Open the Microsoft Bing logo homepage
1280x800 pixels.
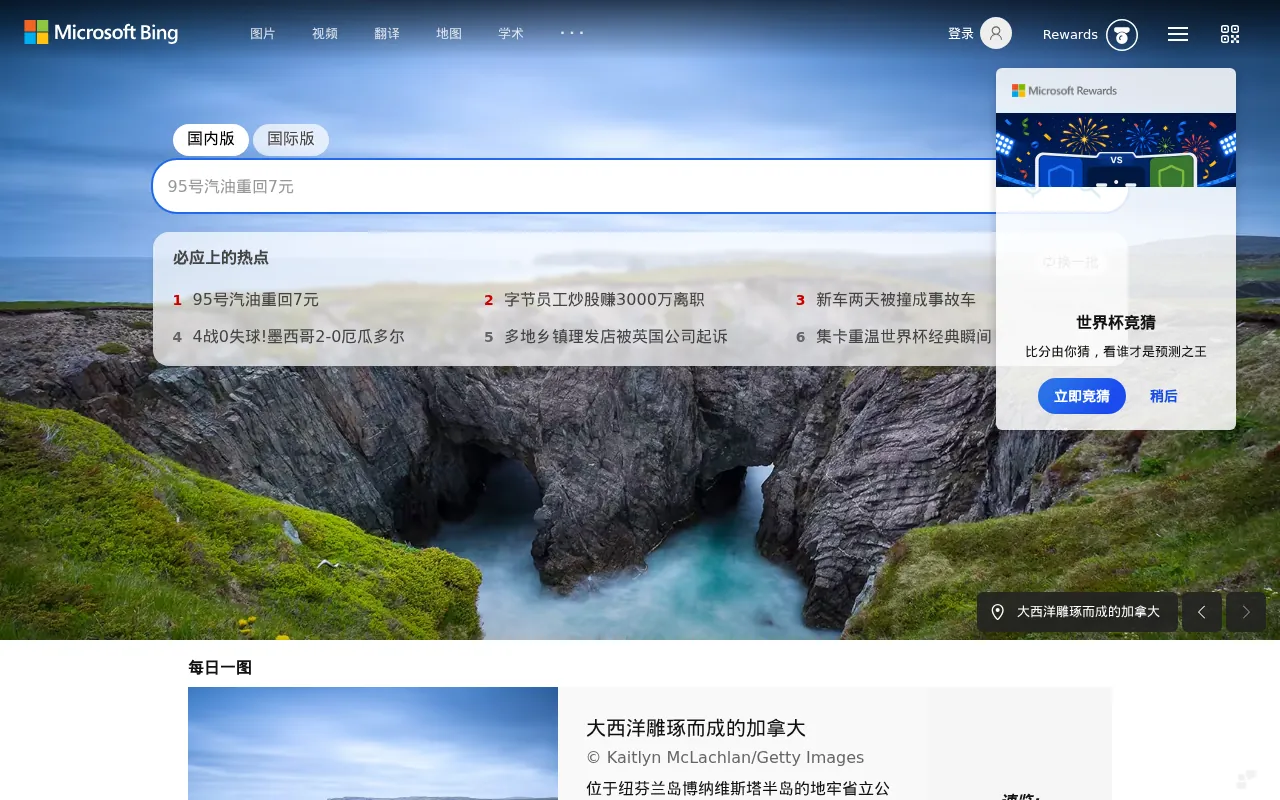click(x=101, y=32)
